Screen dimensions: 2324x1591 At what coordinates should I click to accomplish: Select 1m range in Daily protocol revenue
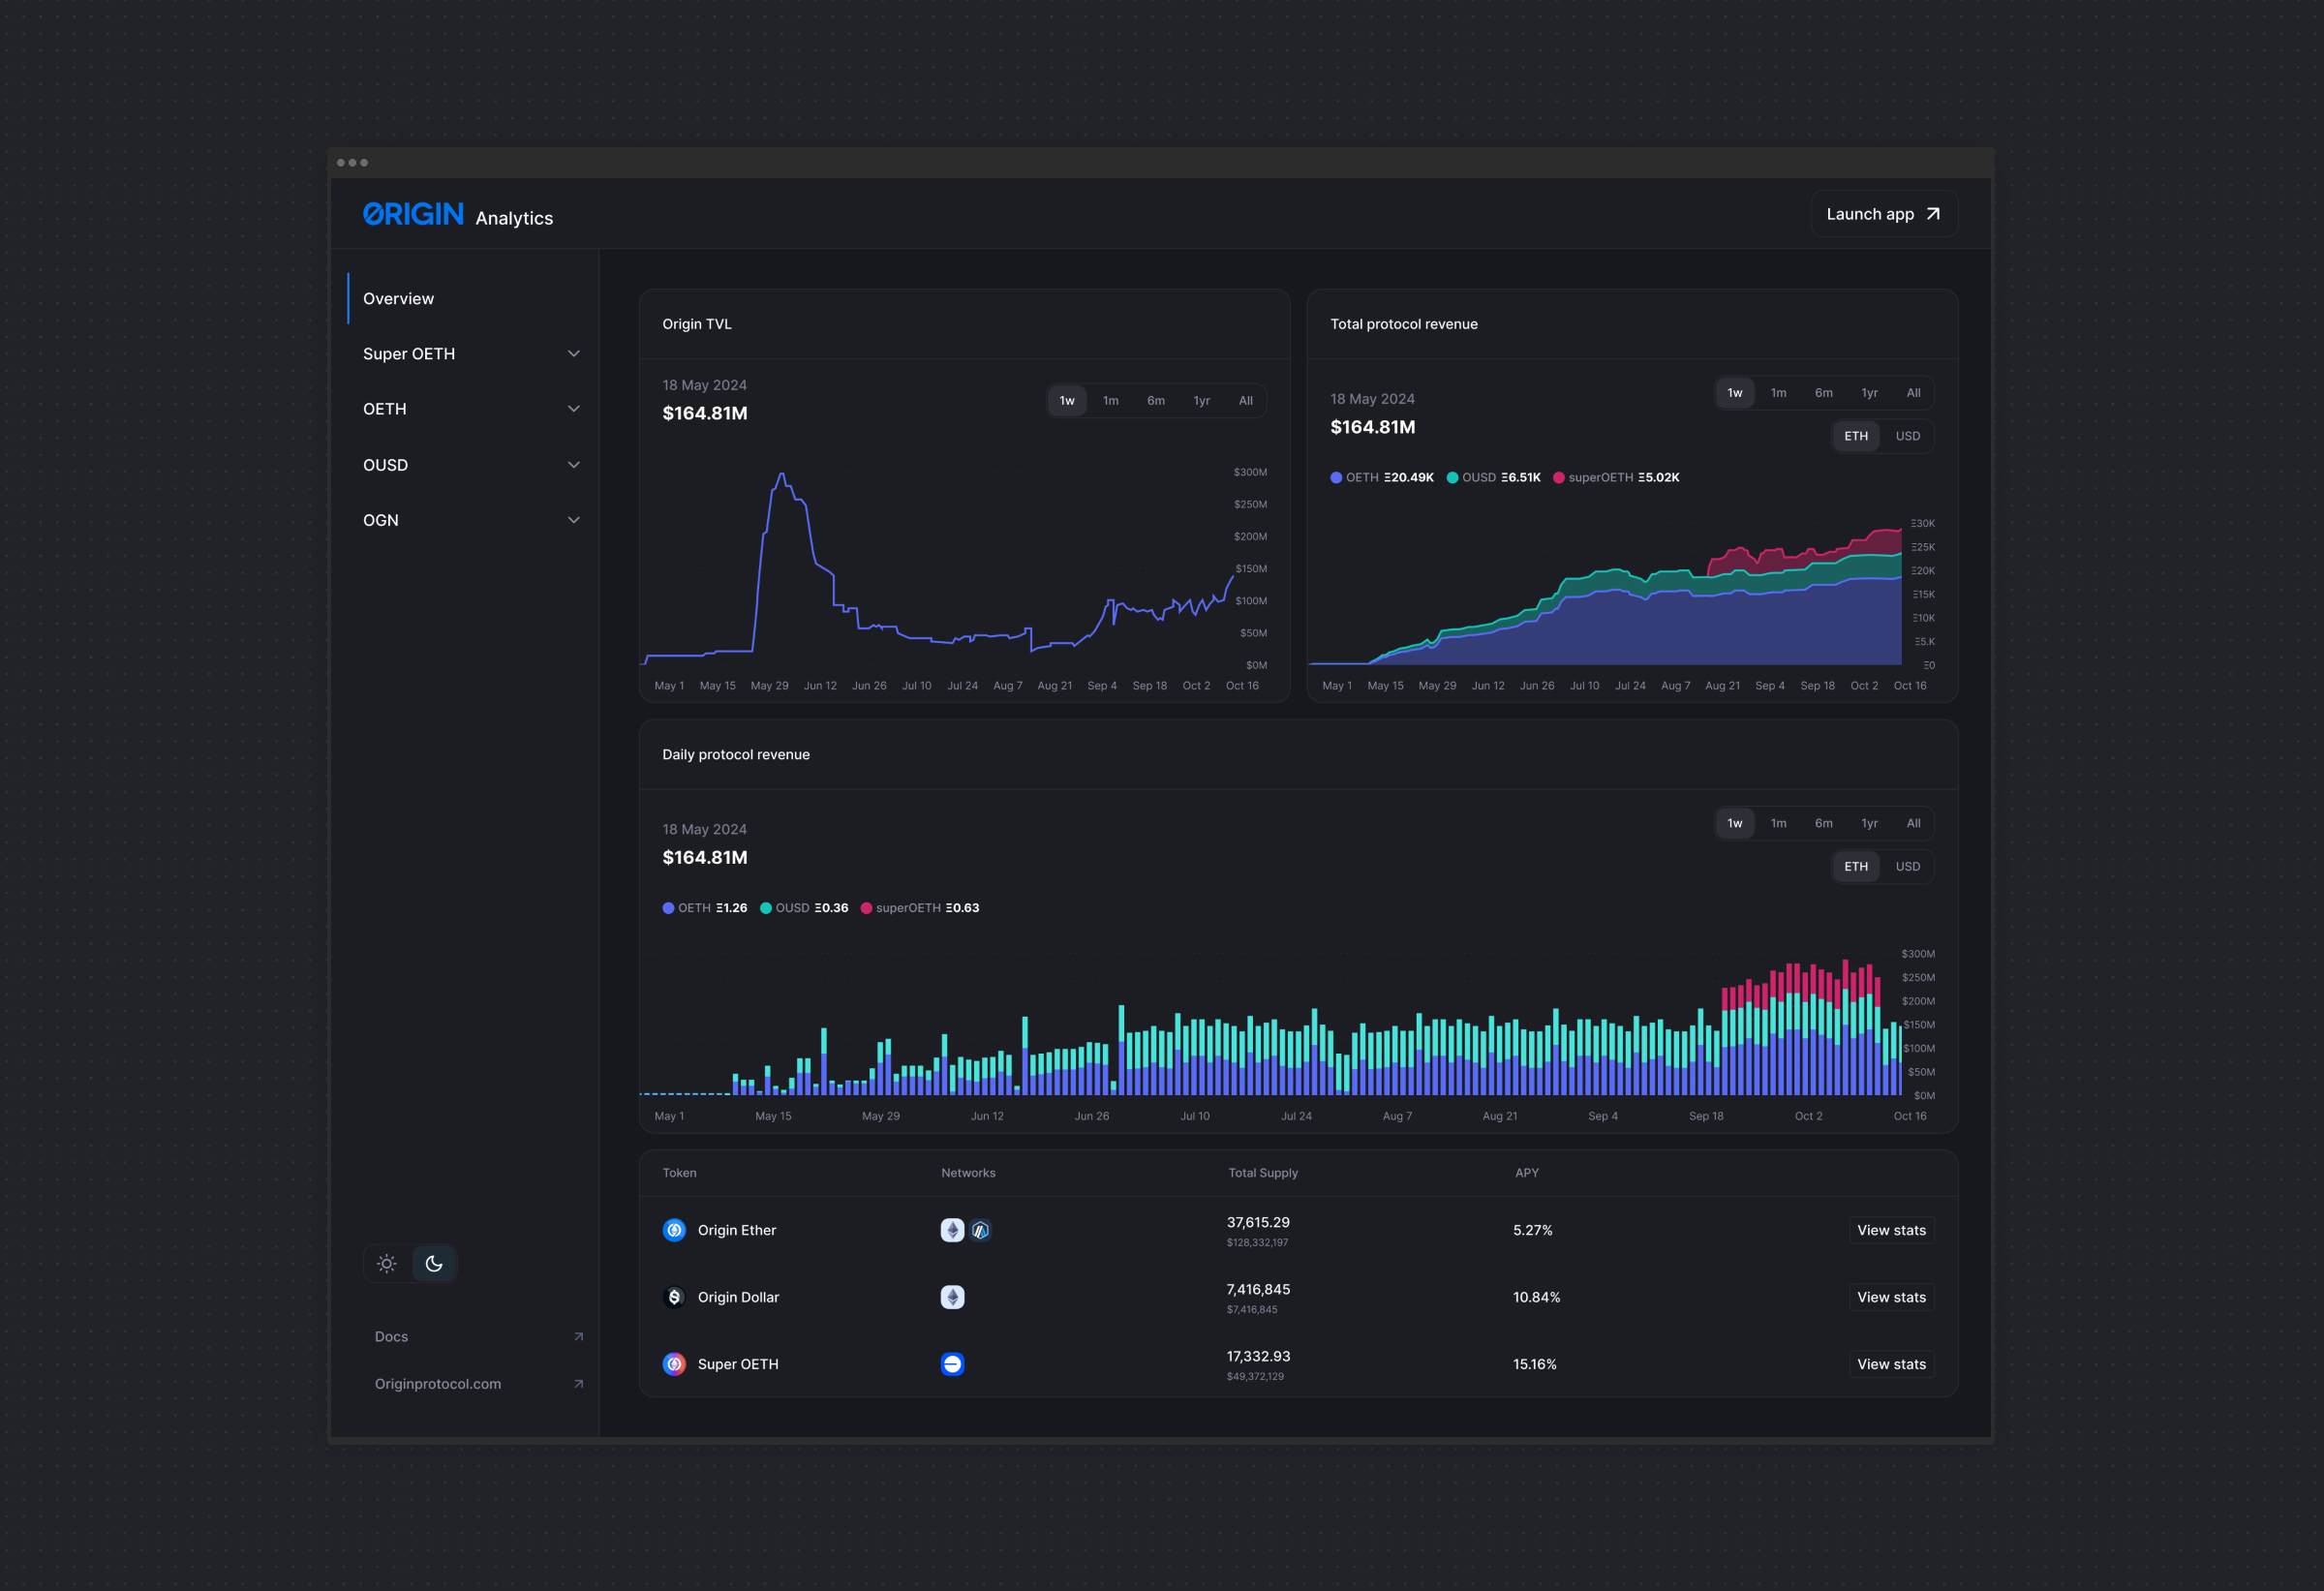pyautogui.click(x=1778, y=824)
